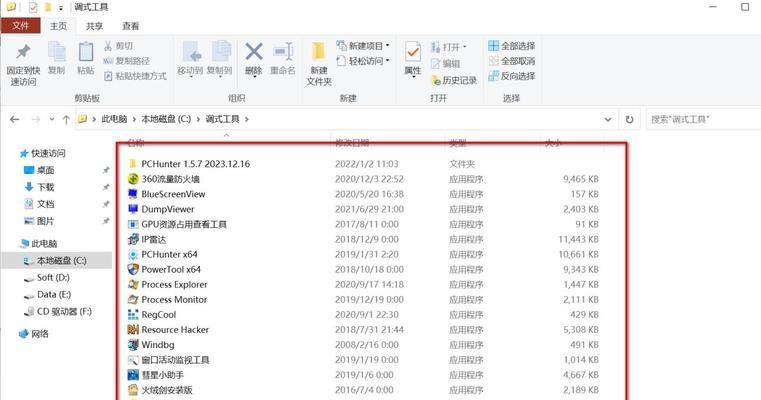
Task: Select This PC (此电脑) in sidebar
Action: pyautogui.click(x=38, y=244)
